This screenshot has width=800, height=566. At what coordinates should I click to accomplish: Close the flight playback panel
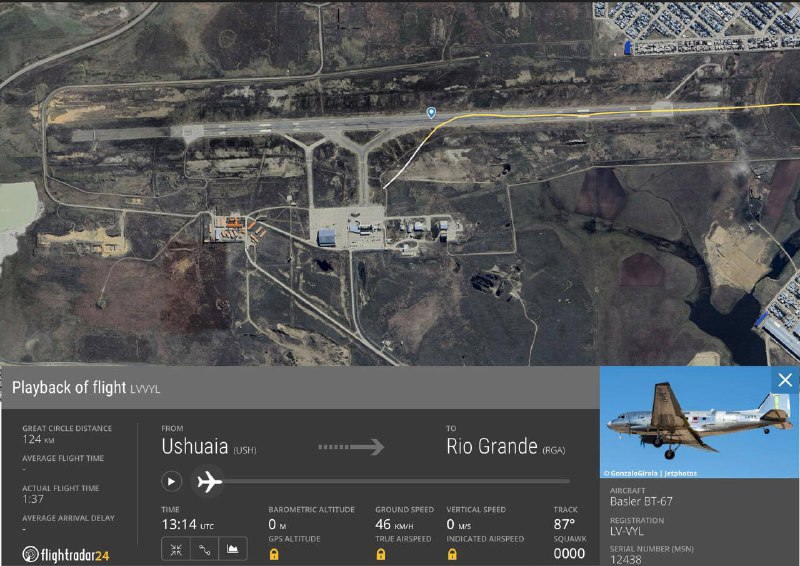pyautogui.click(x=785, y=380)
